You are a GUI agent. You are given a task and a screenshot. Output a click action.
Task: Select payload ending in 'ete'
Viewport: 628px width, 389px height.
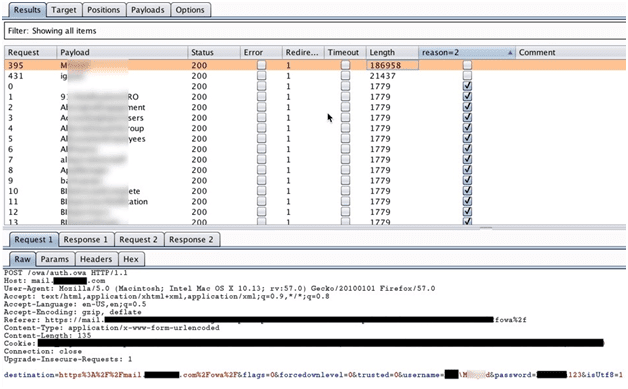point(100,191)
